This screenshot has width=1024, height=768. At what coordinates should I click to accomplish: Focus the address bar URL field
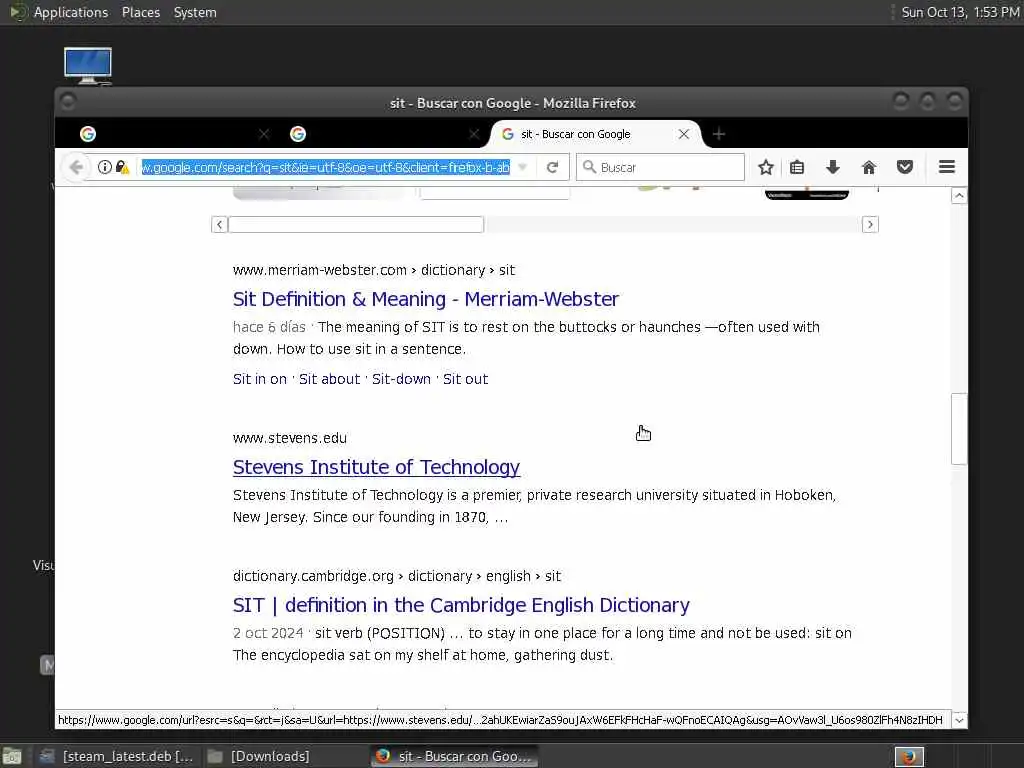point(325,167)
